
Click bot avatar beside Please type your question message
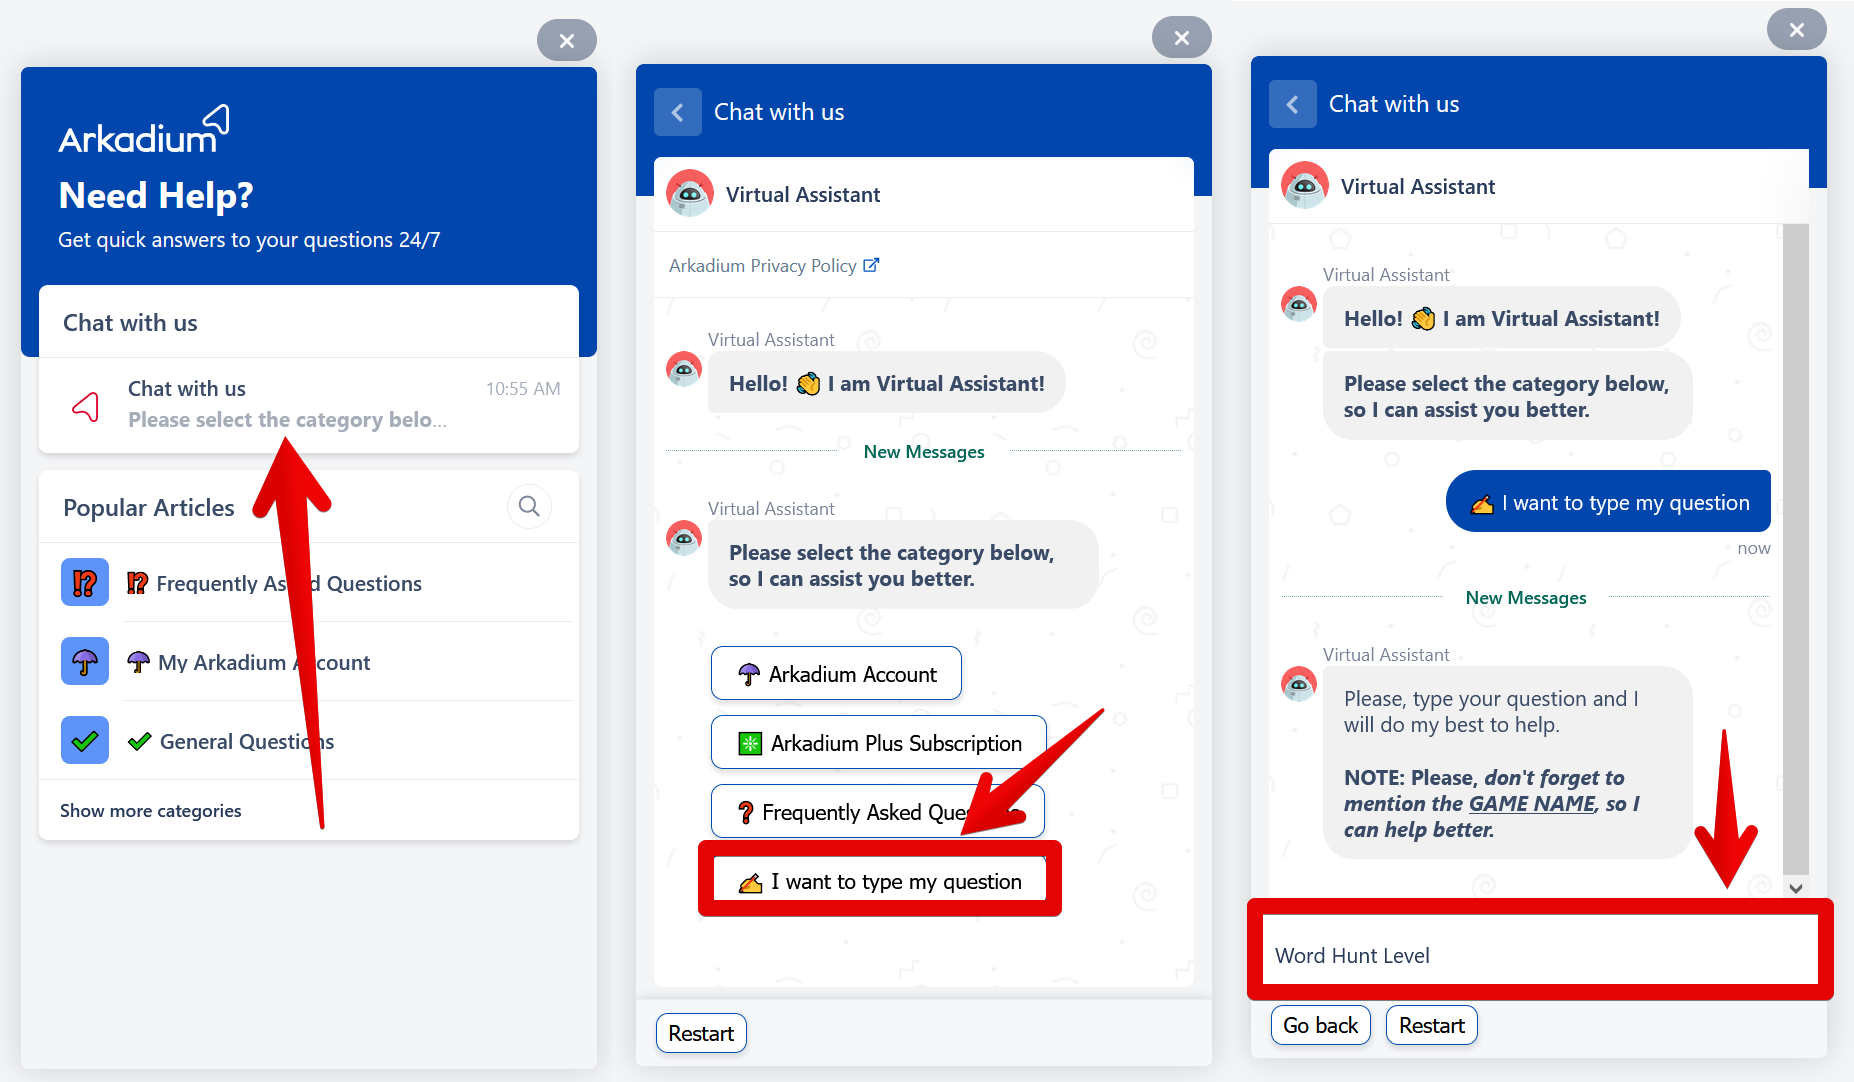[1299, 685]
